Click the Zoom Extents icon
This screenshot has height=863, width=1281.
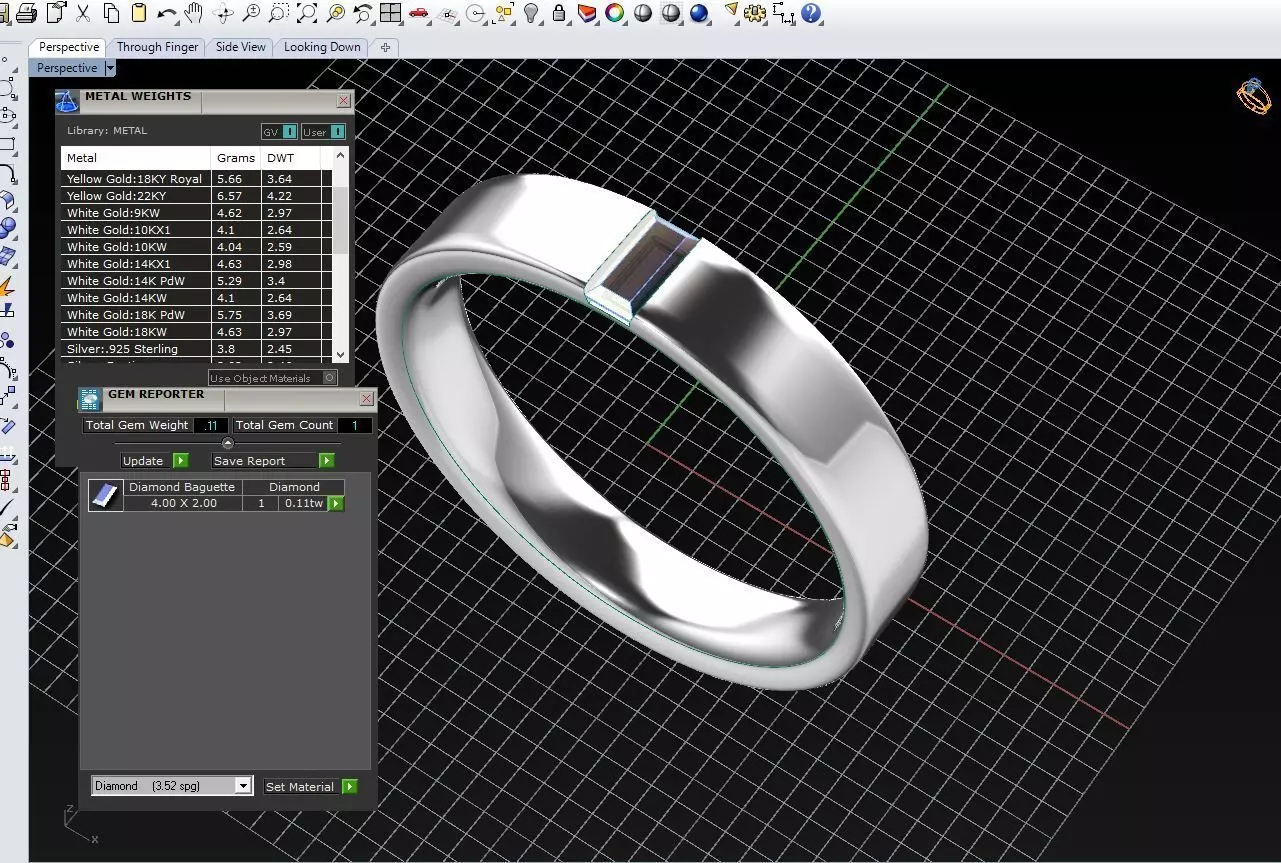(307, 13)
